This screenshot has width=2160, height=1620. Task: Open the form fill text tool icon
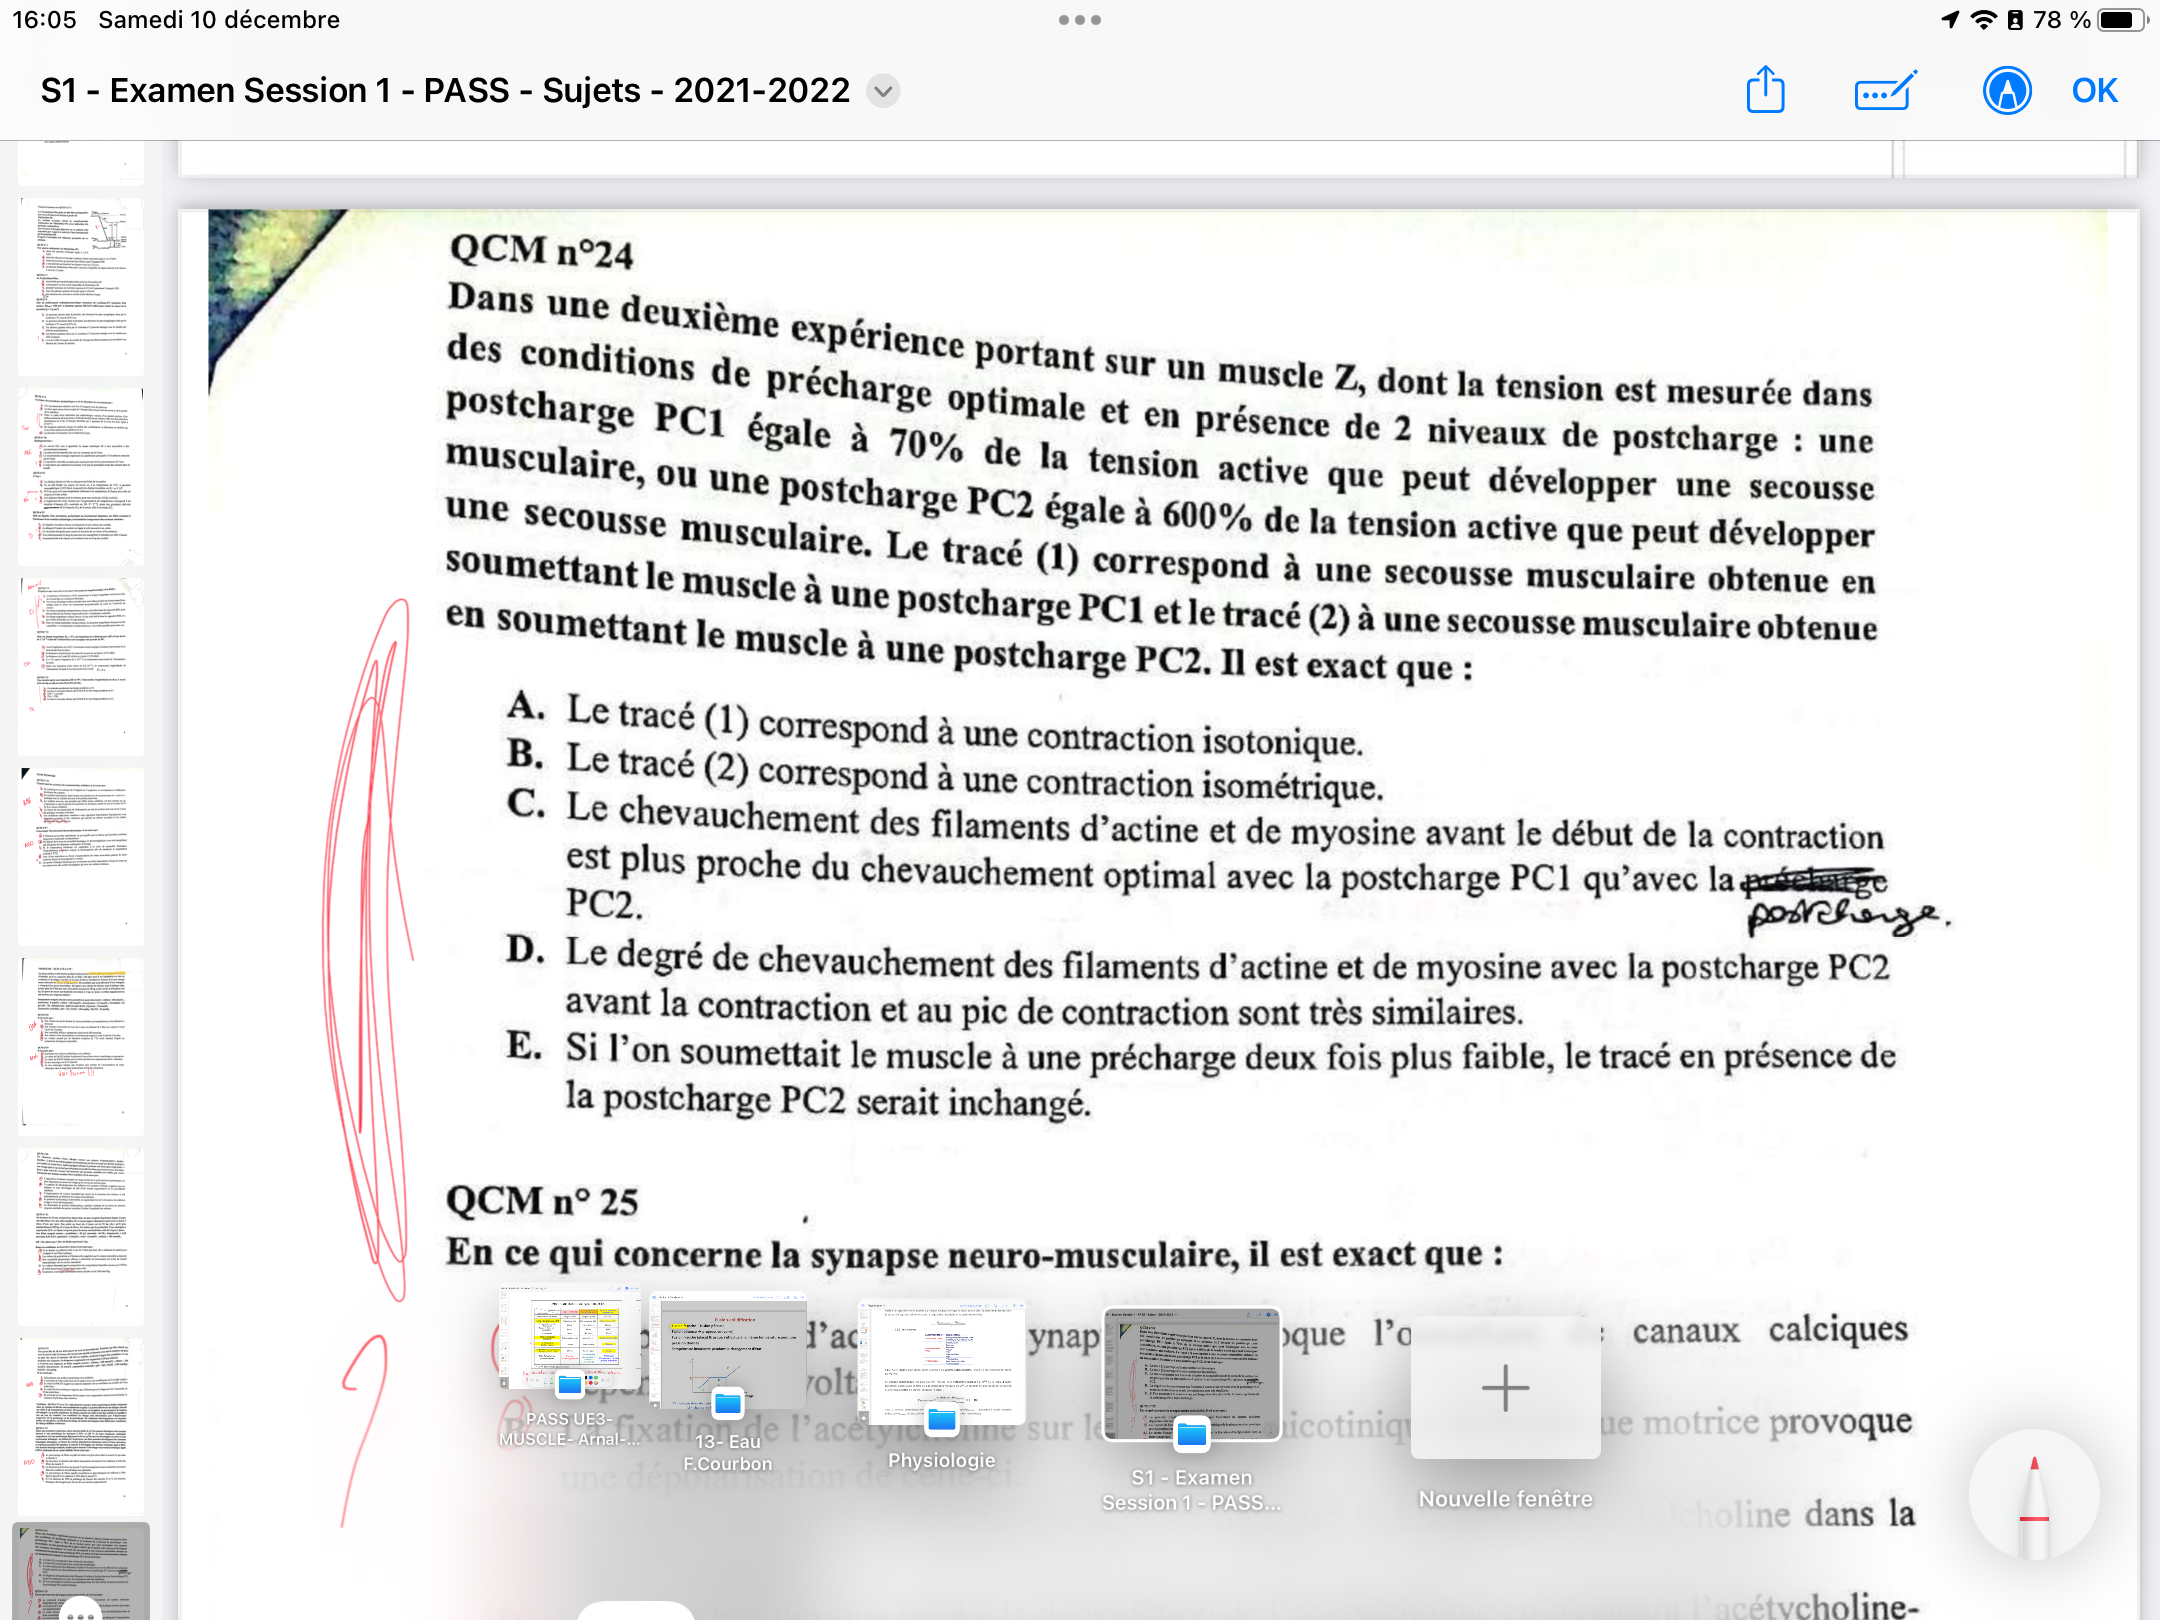(x=1884, y=91)
